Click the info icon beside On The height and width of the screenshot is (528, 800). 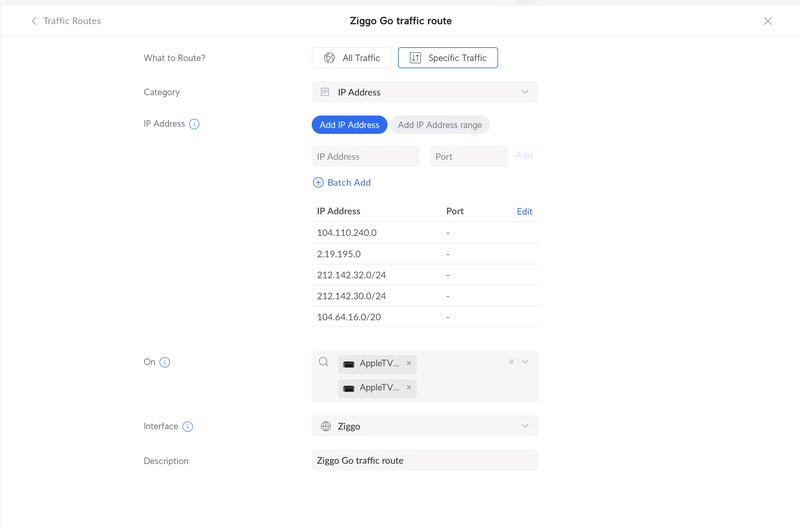(165, 362)
